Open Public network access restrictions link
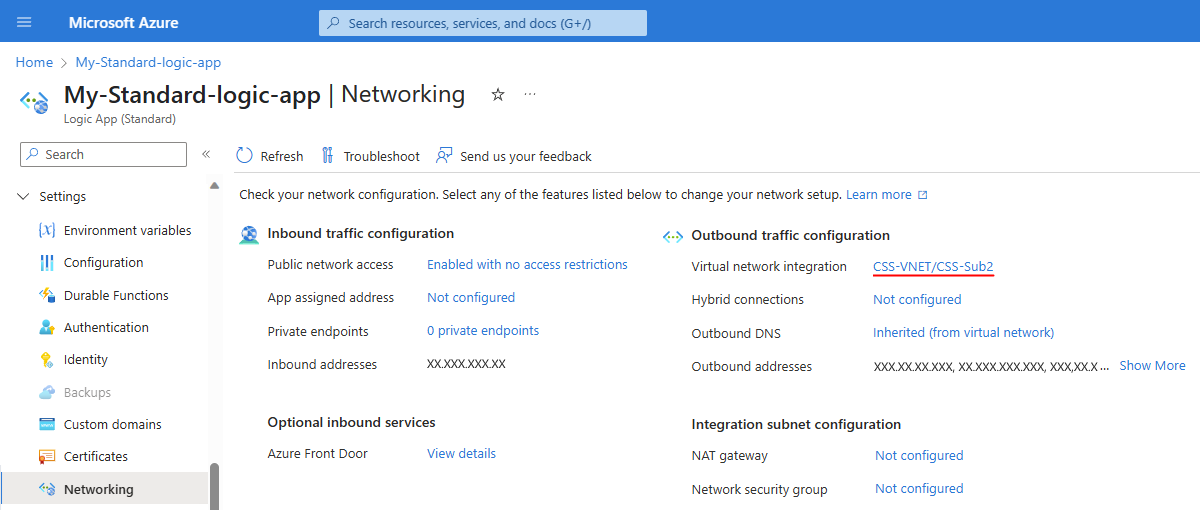Viewport: 1200px width, 510px height. pos(527,265)
